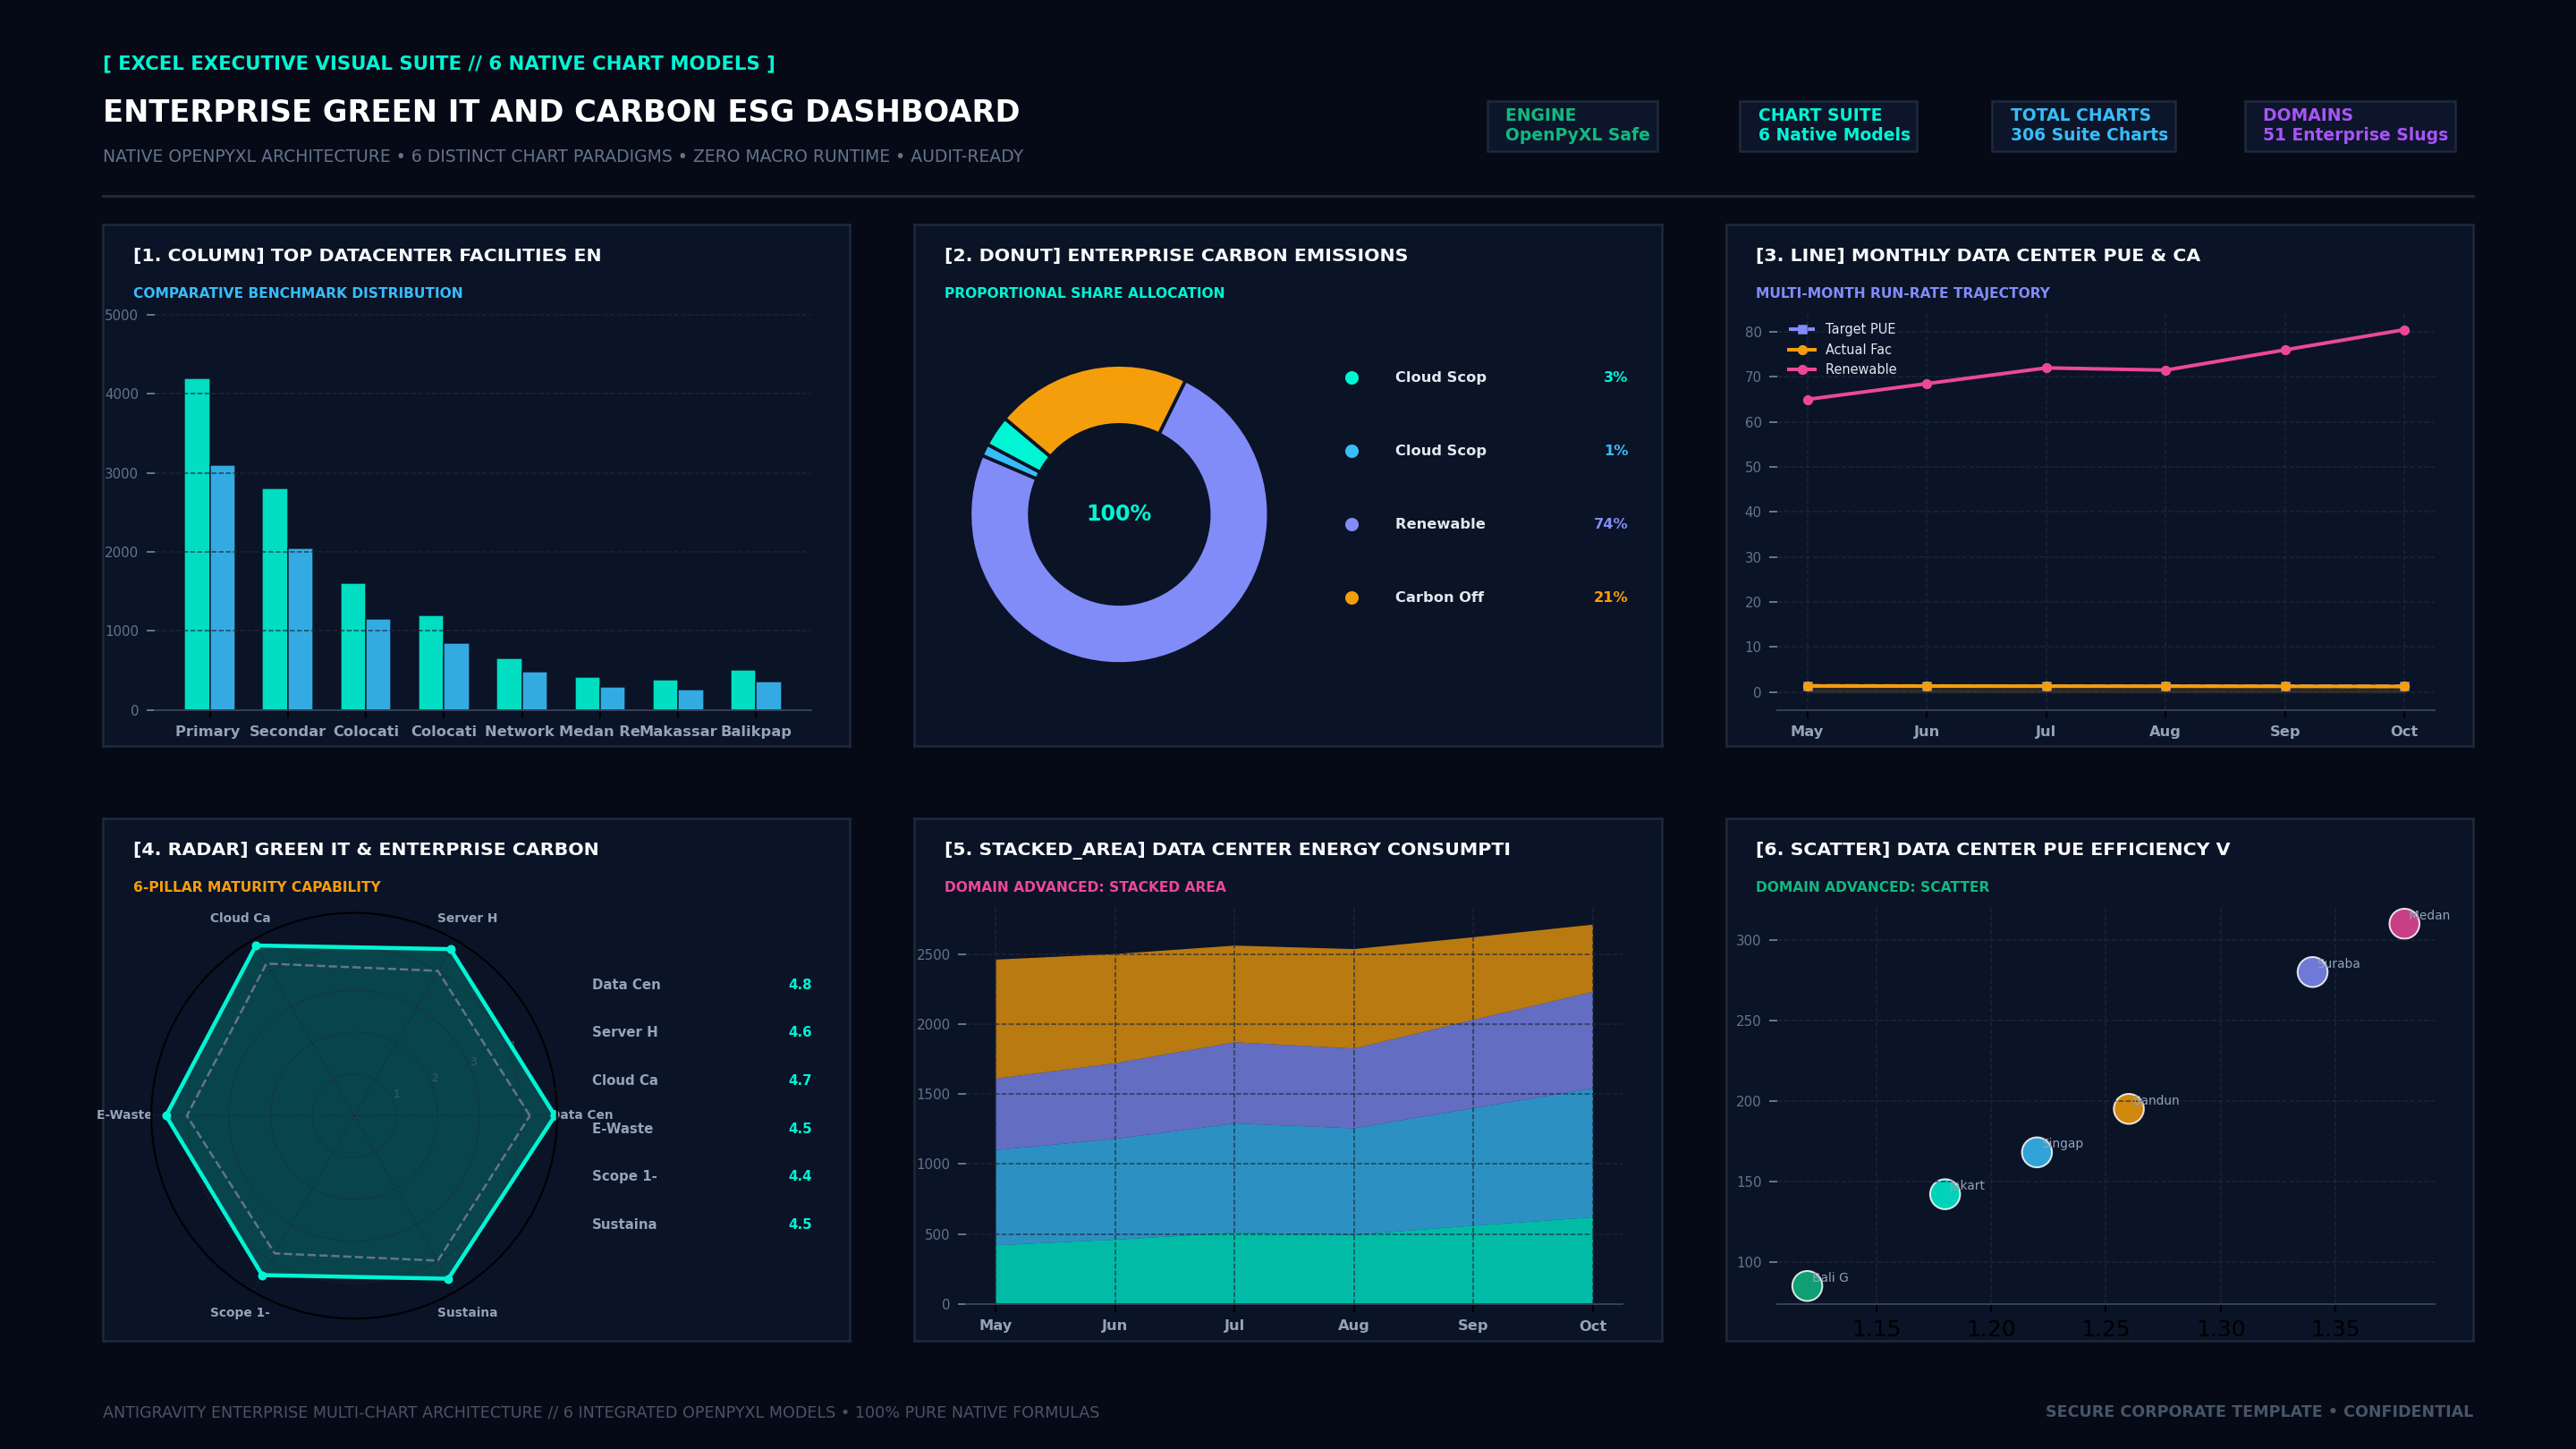Click the blue bar above Primary
The height and width of the screenshot is (1449, 2576).
222,588
